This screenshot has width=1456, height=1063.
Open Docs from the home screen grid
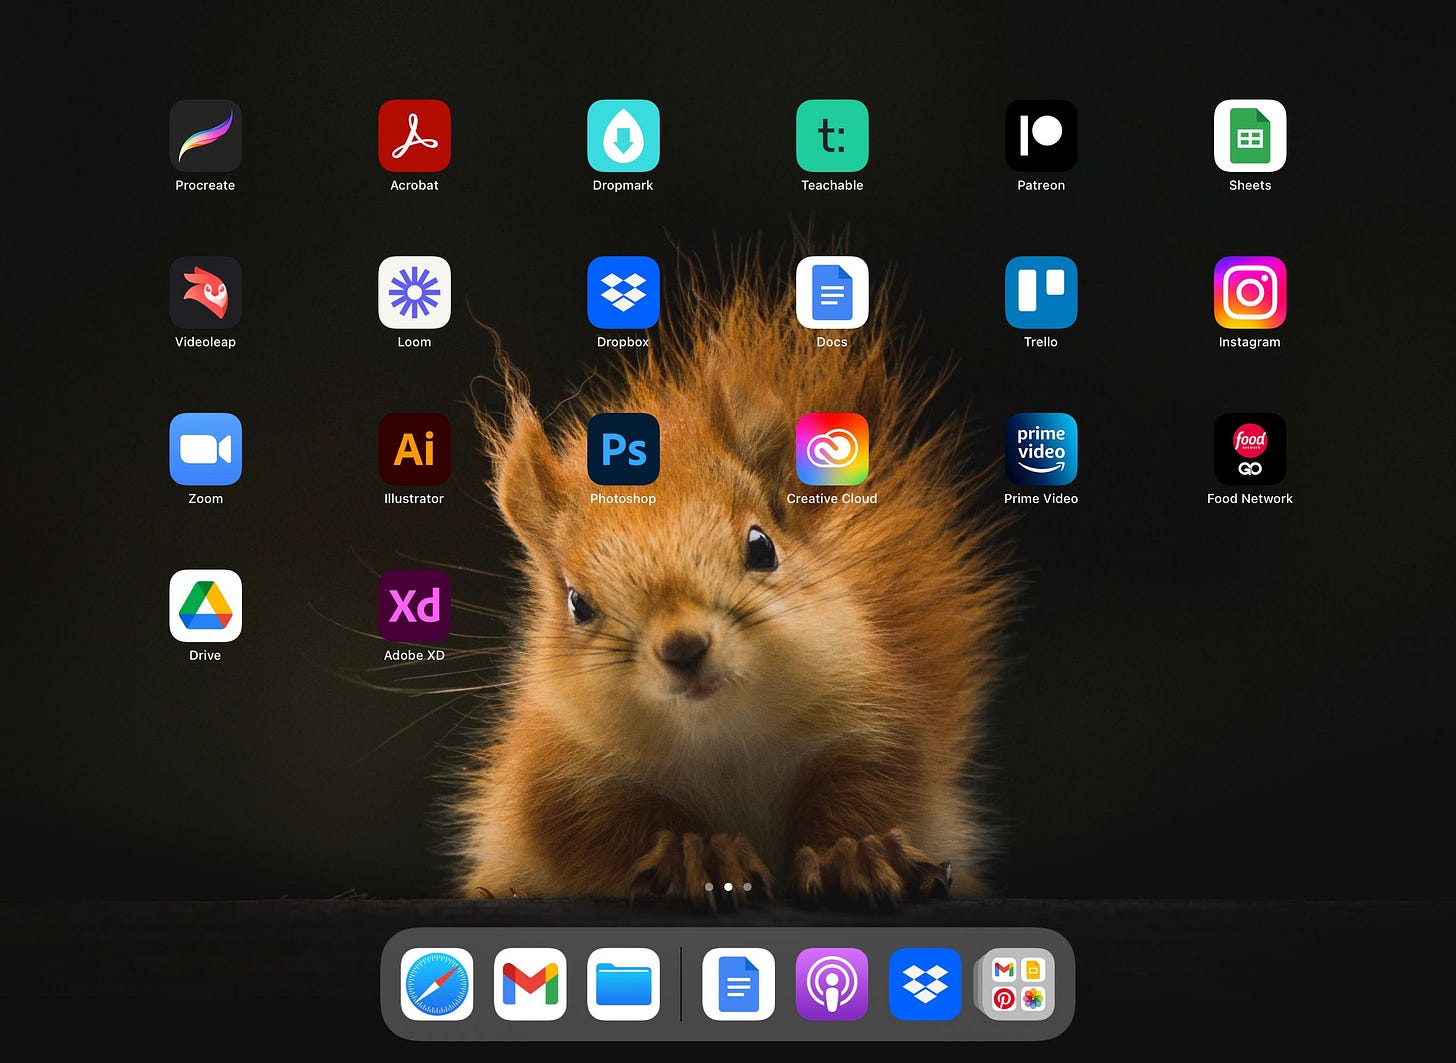point(832,293)
